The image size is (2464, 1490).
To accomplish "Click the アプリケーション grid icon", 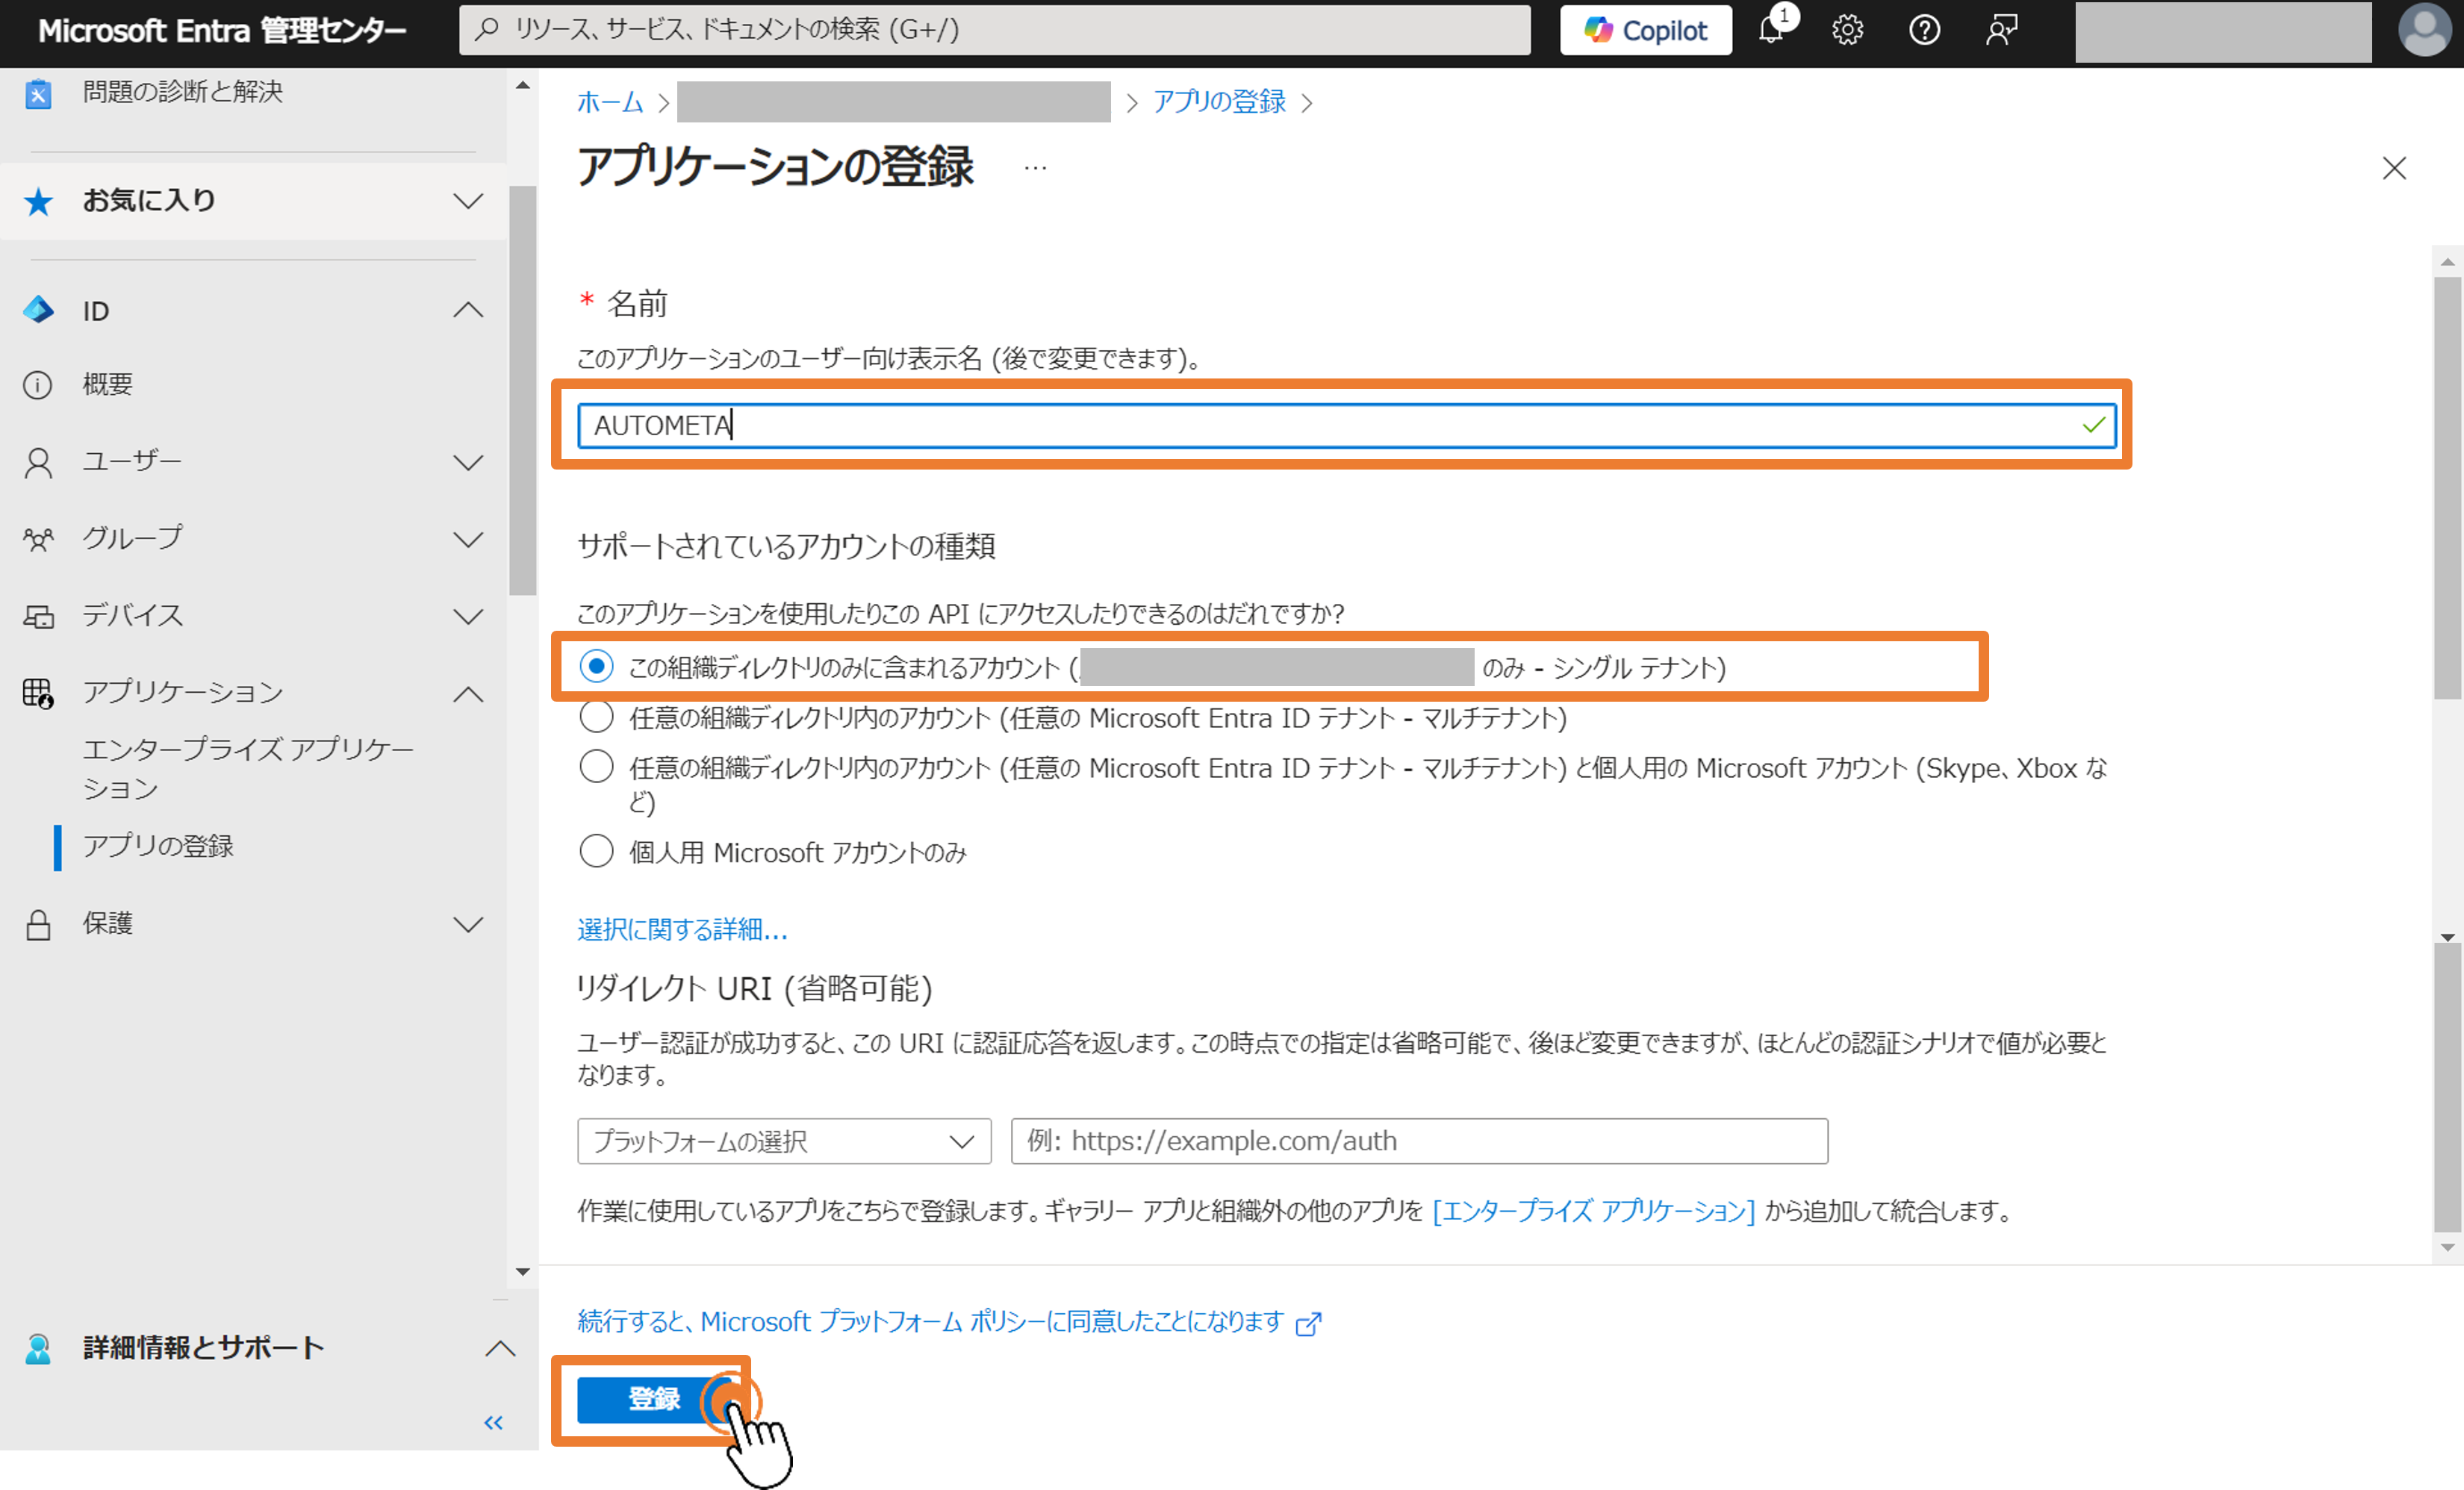I will pos(38,693).
